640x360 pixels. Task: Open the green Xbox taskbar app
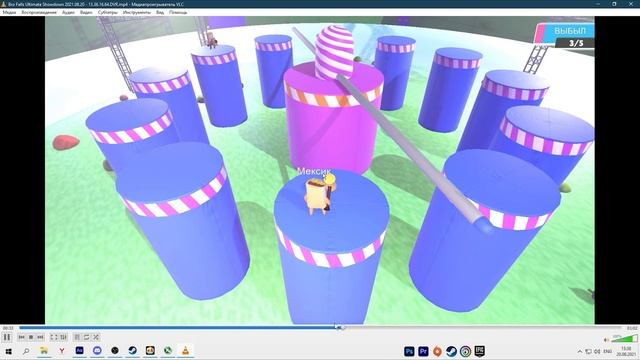pos(168,351)
